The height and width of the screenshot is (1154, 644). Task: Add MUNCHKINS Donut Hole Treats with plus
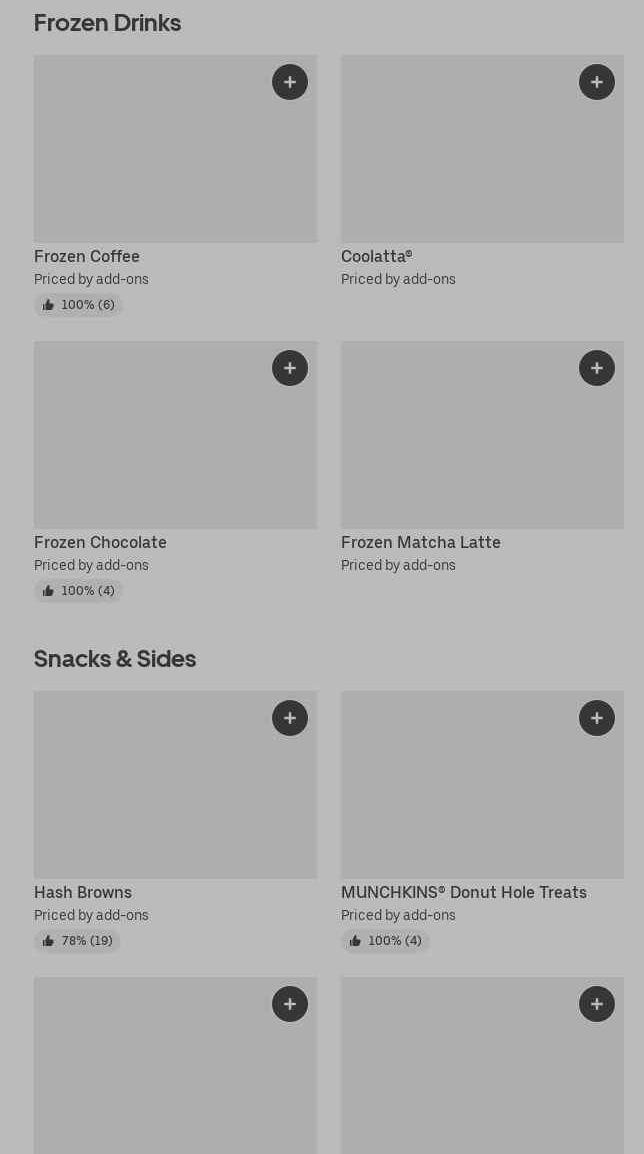point(597,718)
